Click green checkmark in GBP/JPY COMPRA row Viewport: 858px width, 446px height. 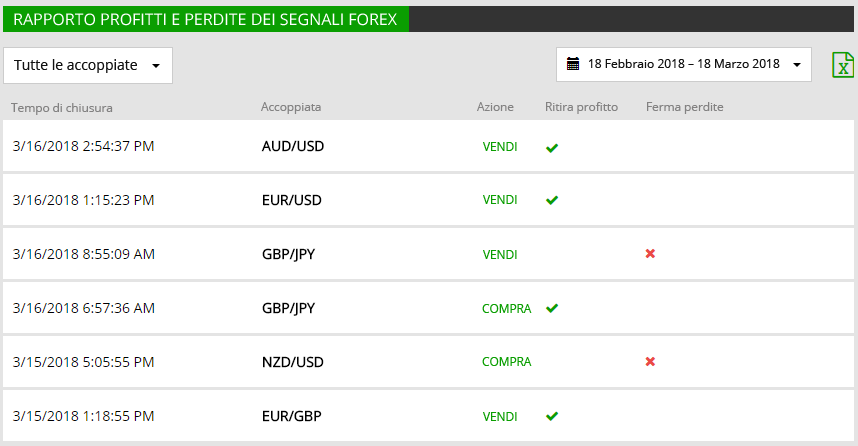pyautogui.click(x=552, y=309)
